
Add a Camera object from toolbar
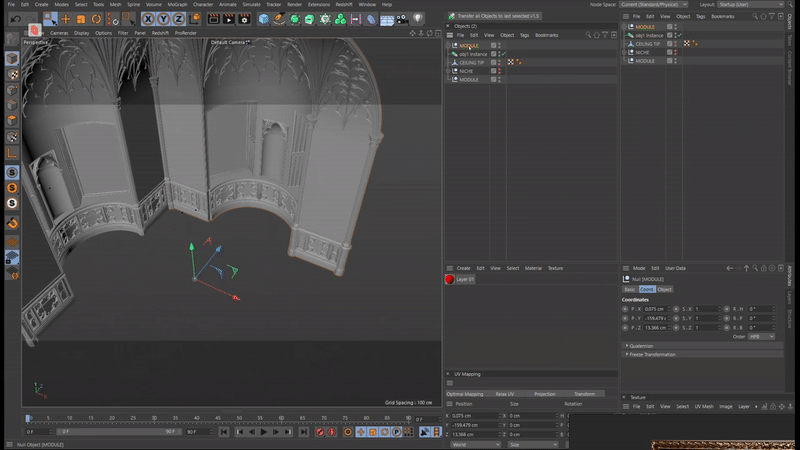click(401, 19)
